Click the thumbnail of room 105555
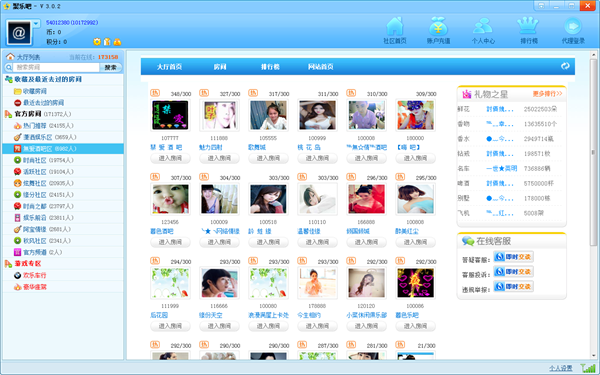This screenshot has width=600, height=375. click(268, 115)
